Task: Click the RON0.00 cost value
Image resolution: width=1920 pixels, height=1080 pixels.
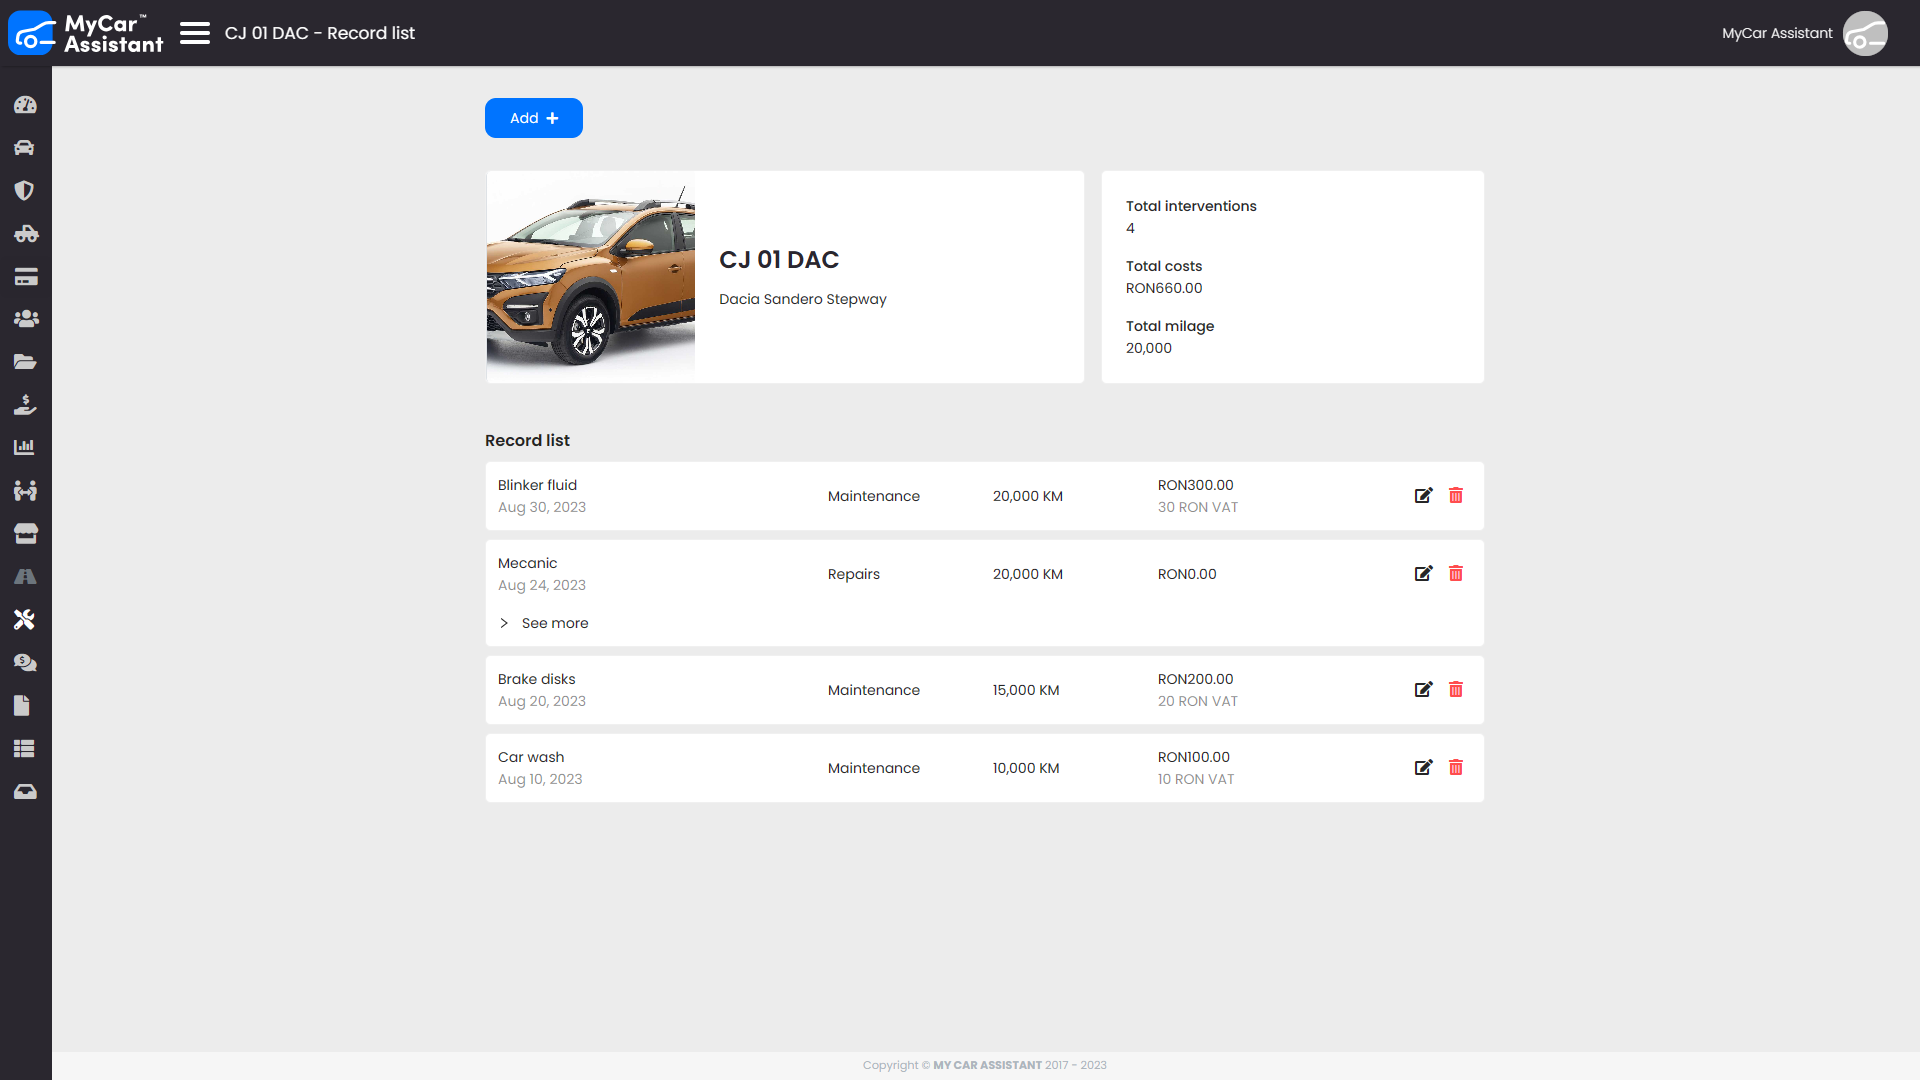Action: click(x=1187, y=574)
